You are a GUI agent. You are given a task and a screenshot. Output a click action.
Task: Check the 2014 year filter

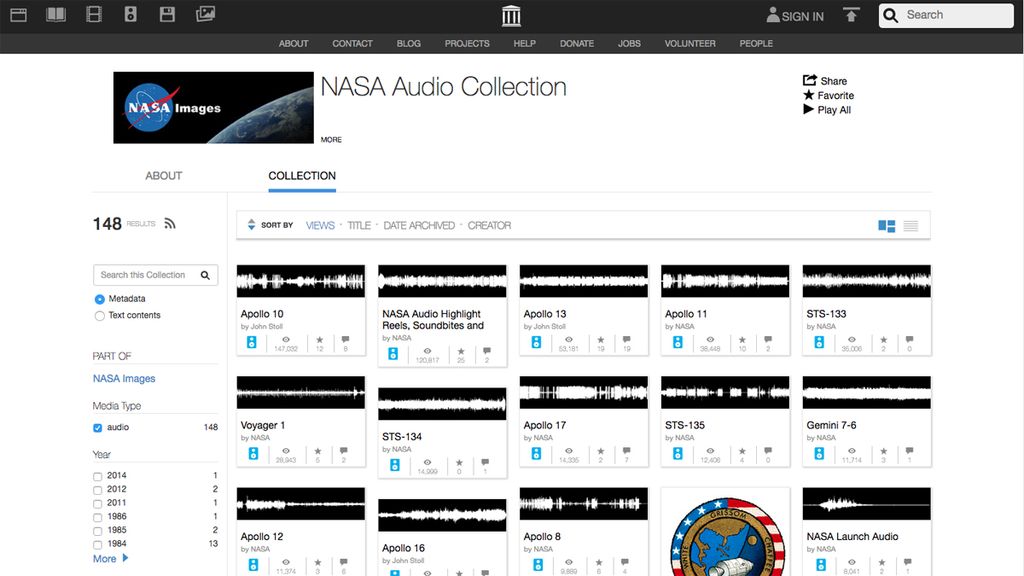click(99, 475)
